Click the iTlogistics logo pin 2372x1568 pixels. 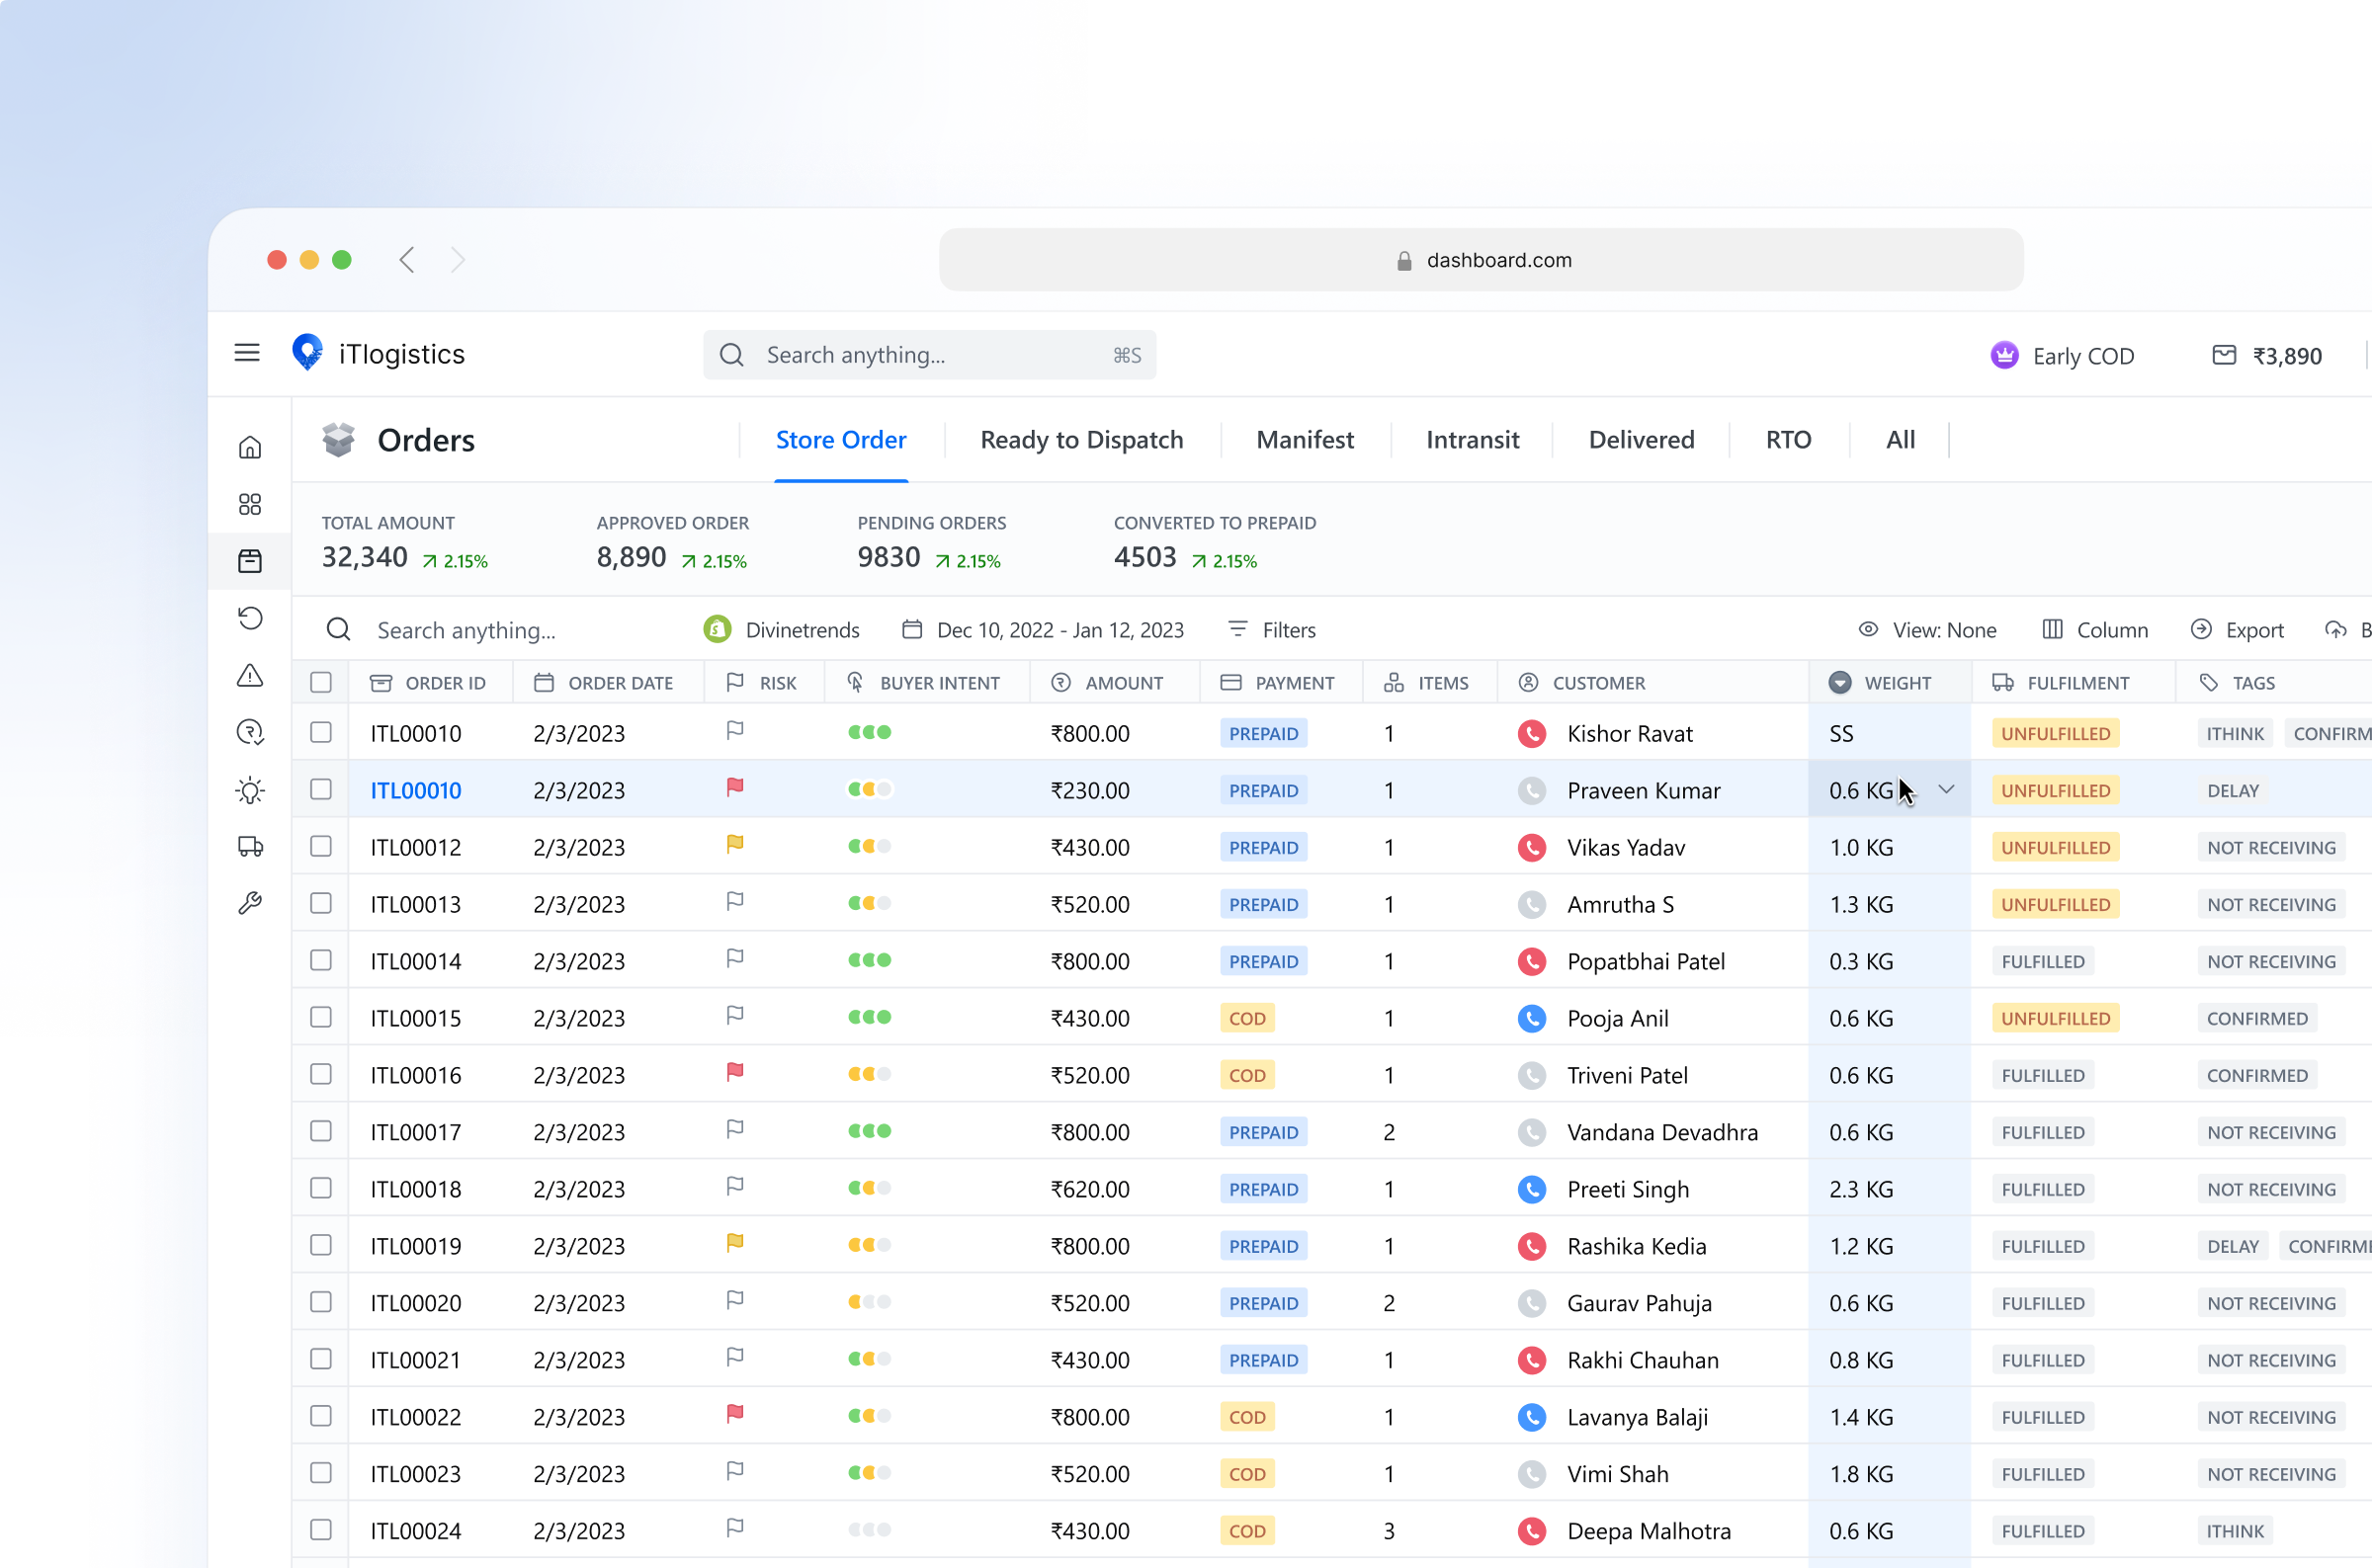pos(307,353)
